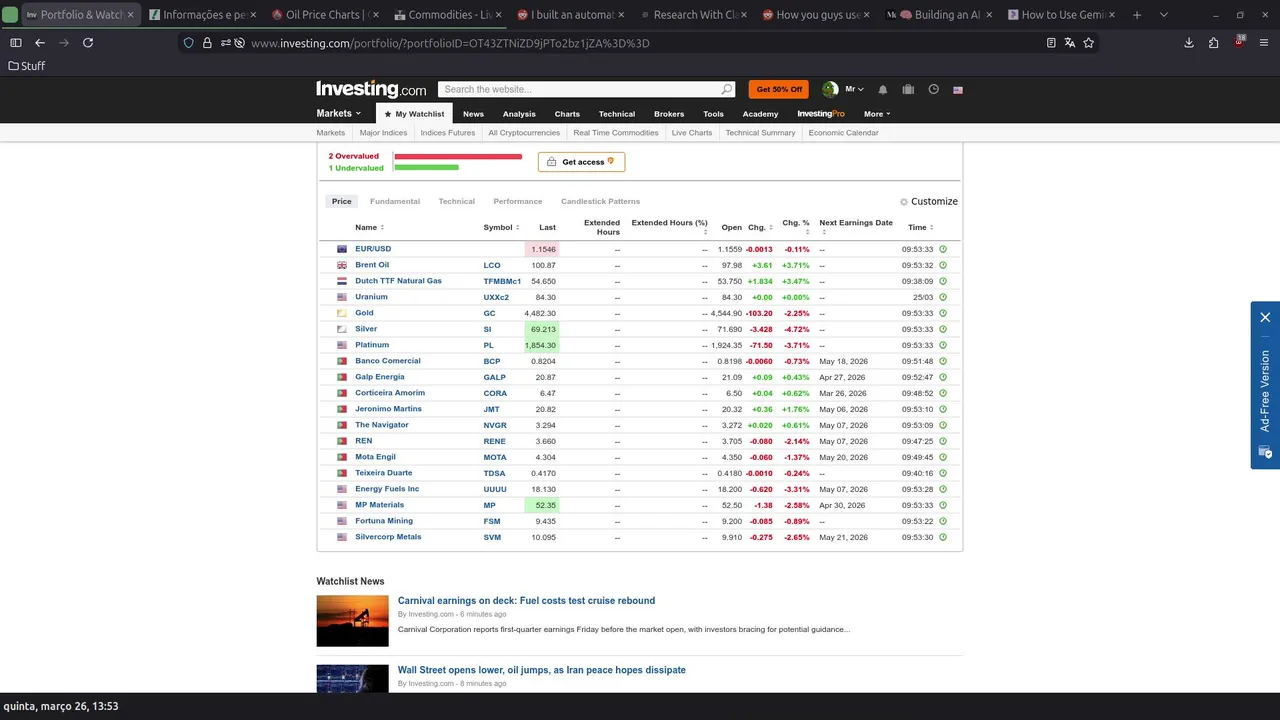
Task: Open the browser extensions puzzle icon
Action: pos(1213,43)
